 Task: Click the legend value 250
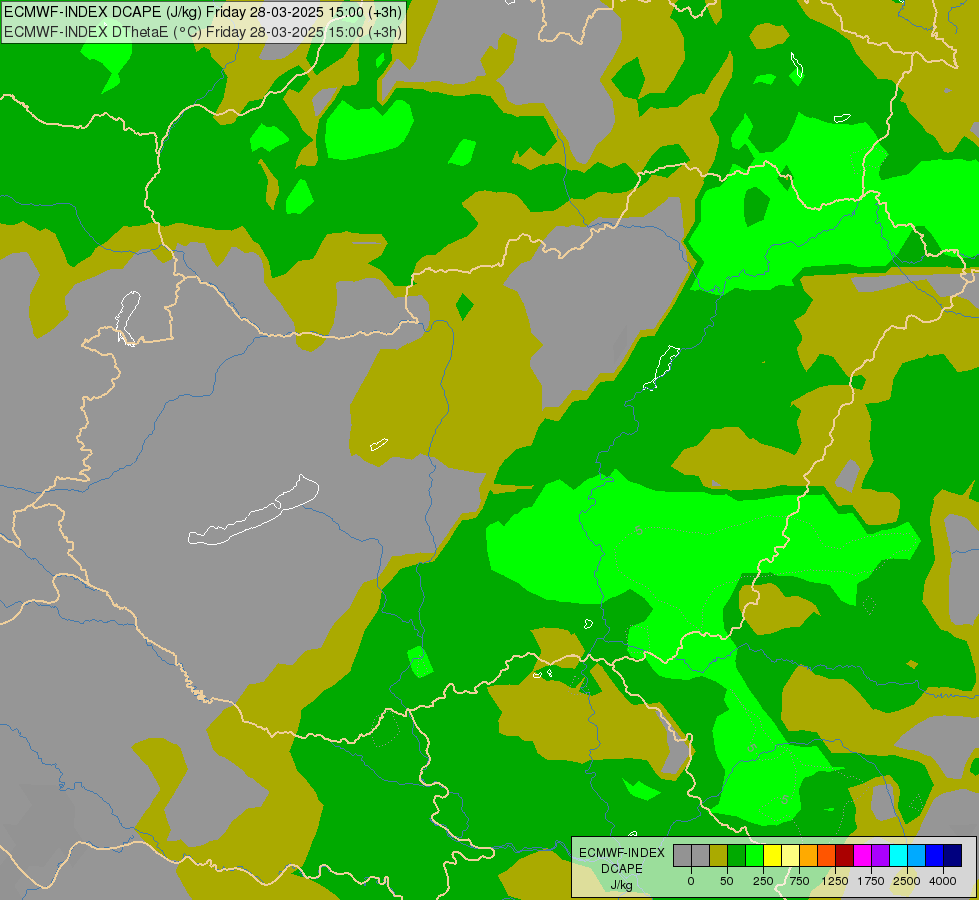coord(763,881)
